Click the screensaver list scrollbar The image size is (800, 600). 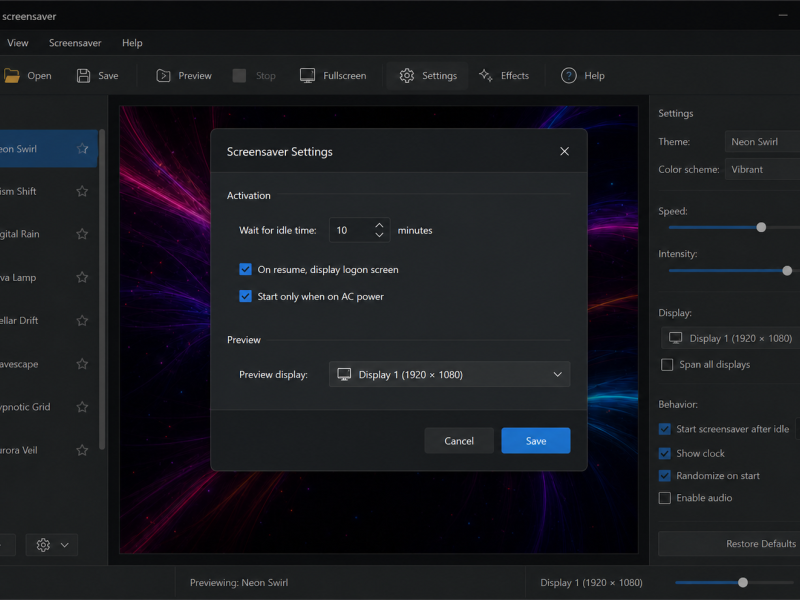pyautogui.click(x=102, y=290)
